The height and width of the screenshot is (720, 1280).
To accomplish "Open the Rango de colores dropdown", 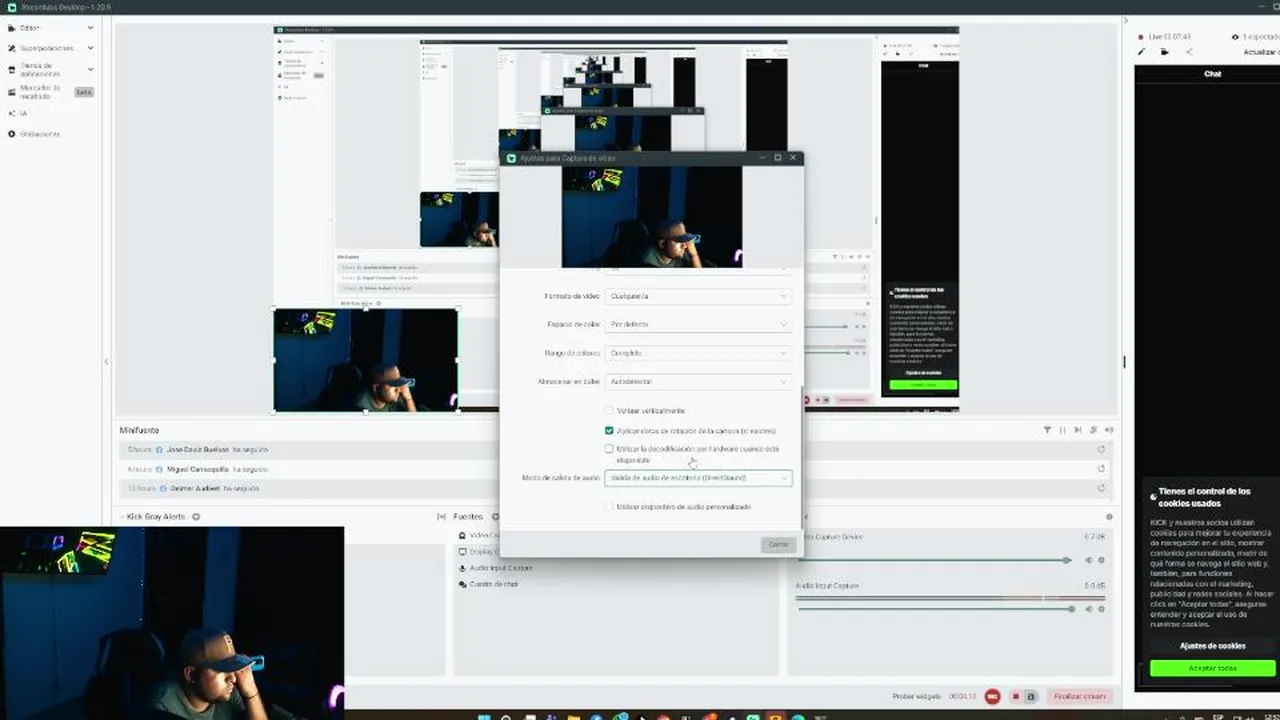I will [x=698, y=353].
